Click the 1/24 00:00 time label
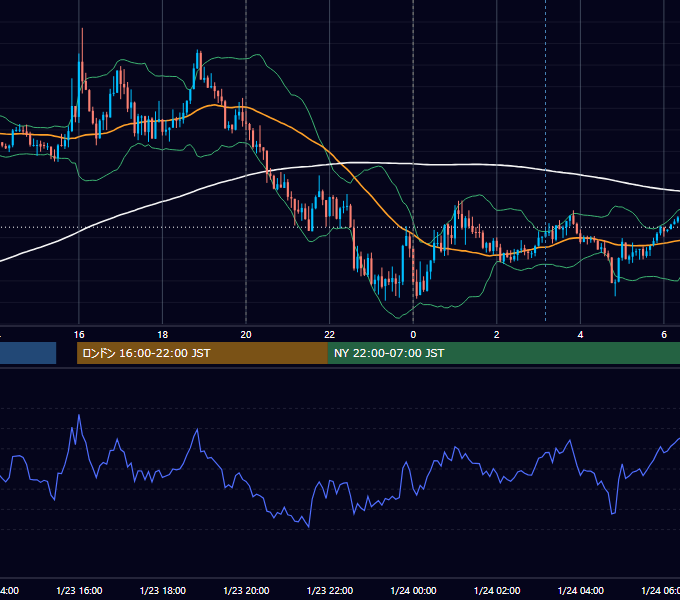The image size is (680, 600). 413,590
